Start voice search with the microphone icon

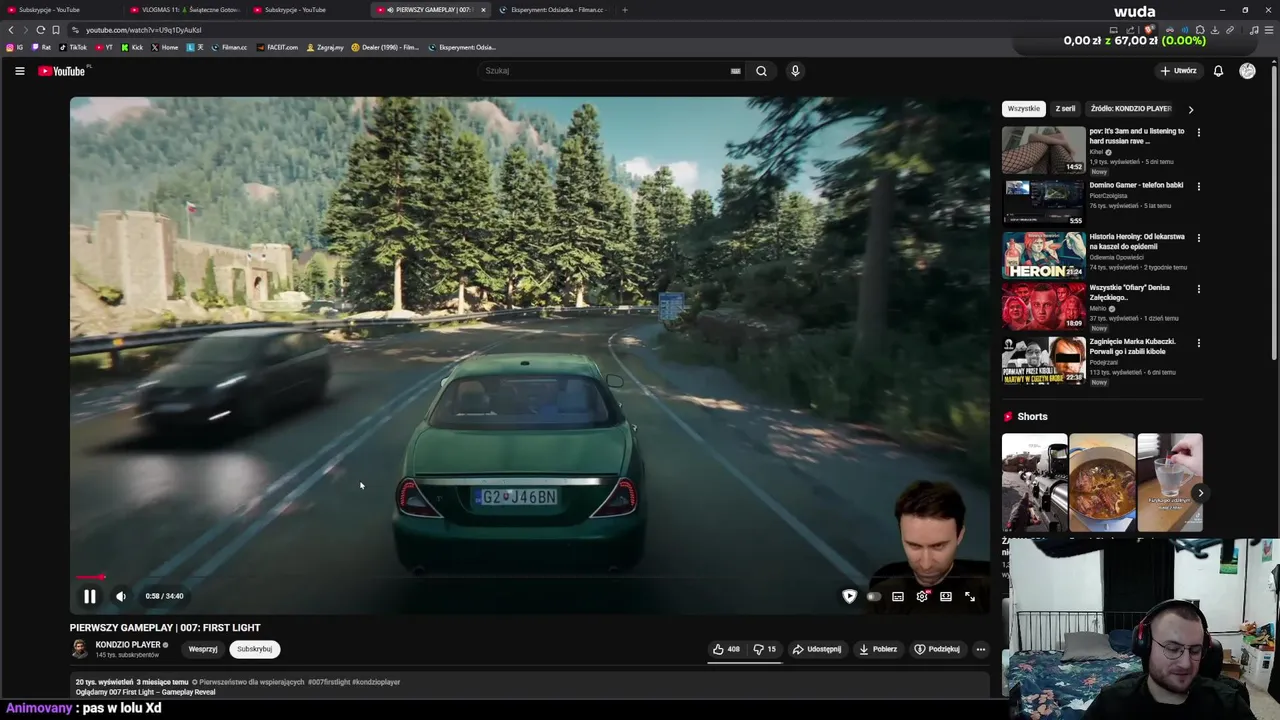coord(795,71)
